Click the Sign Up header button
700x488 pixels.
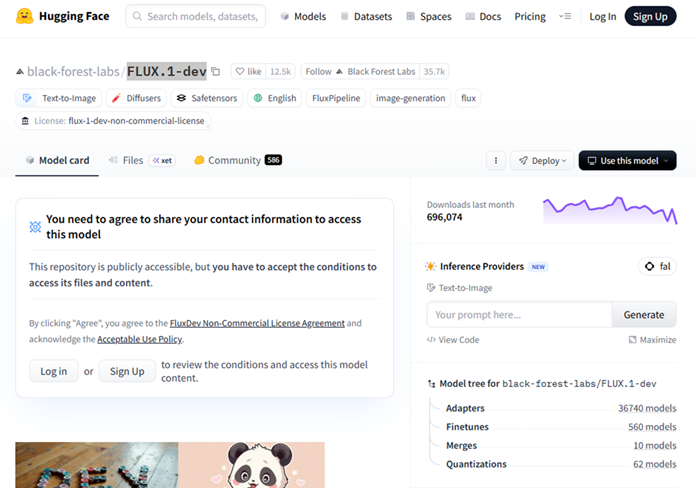click(650, 16)
